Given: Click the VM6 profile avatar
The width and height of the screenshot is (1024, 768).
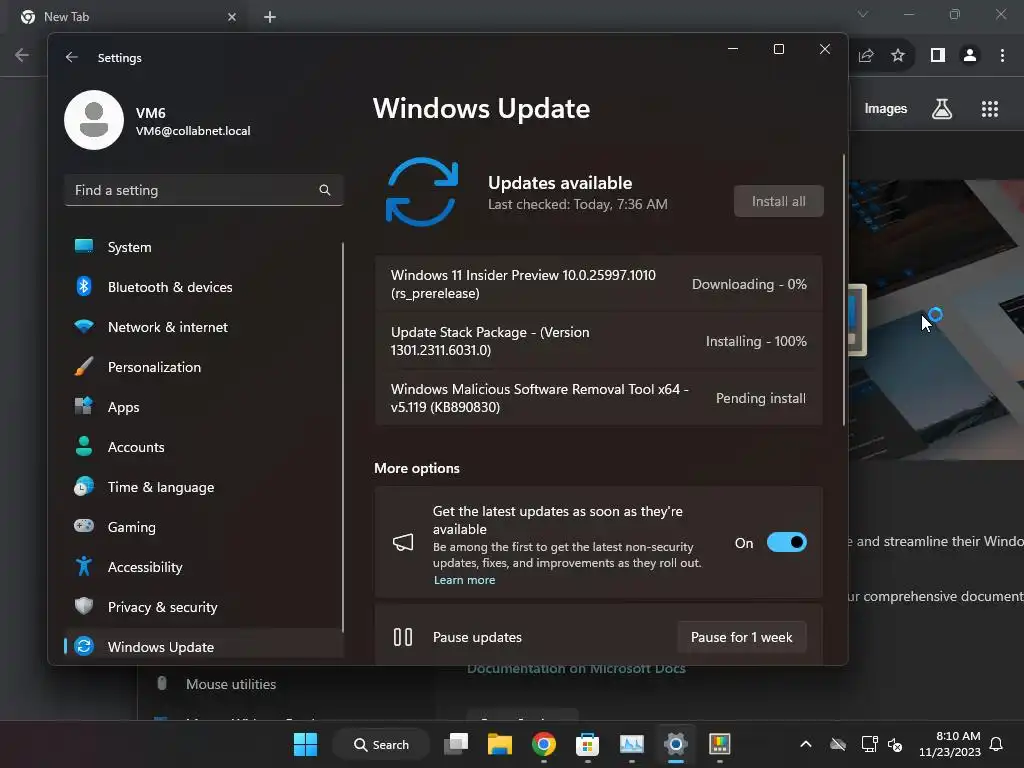Looking at the screenshot, I should coord(94,120).
